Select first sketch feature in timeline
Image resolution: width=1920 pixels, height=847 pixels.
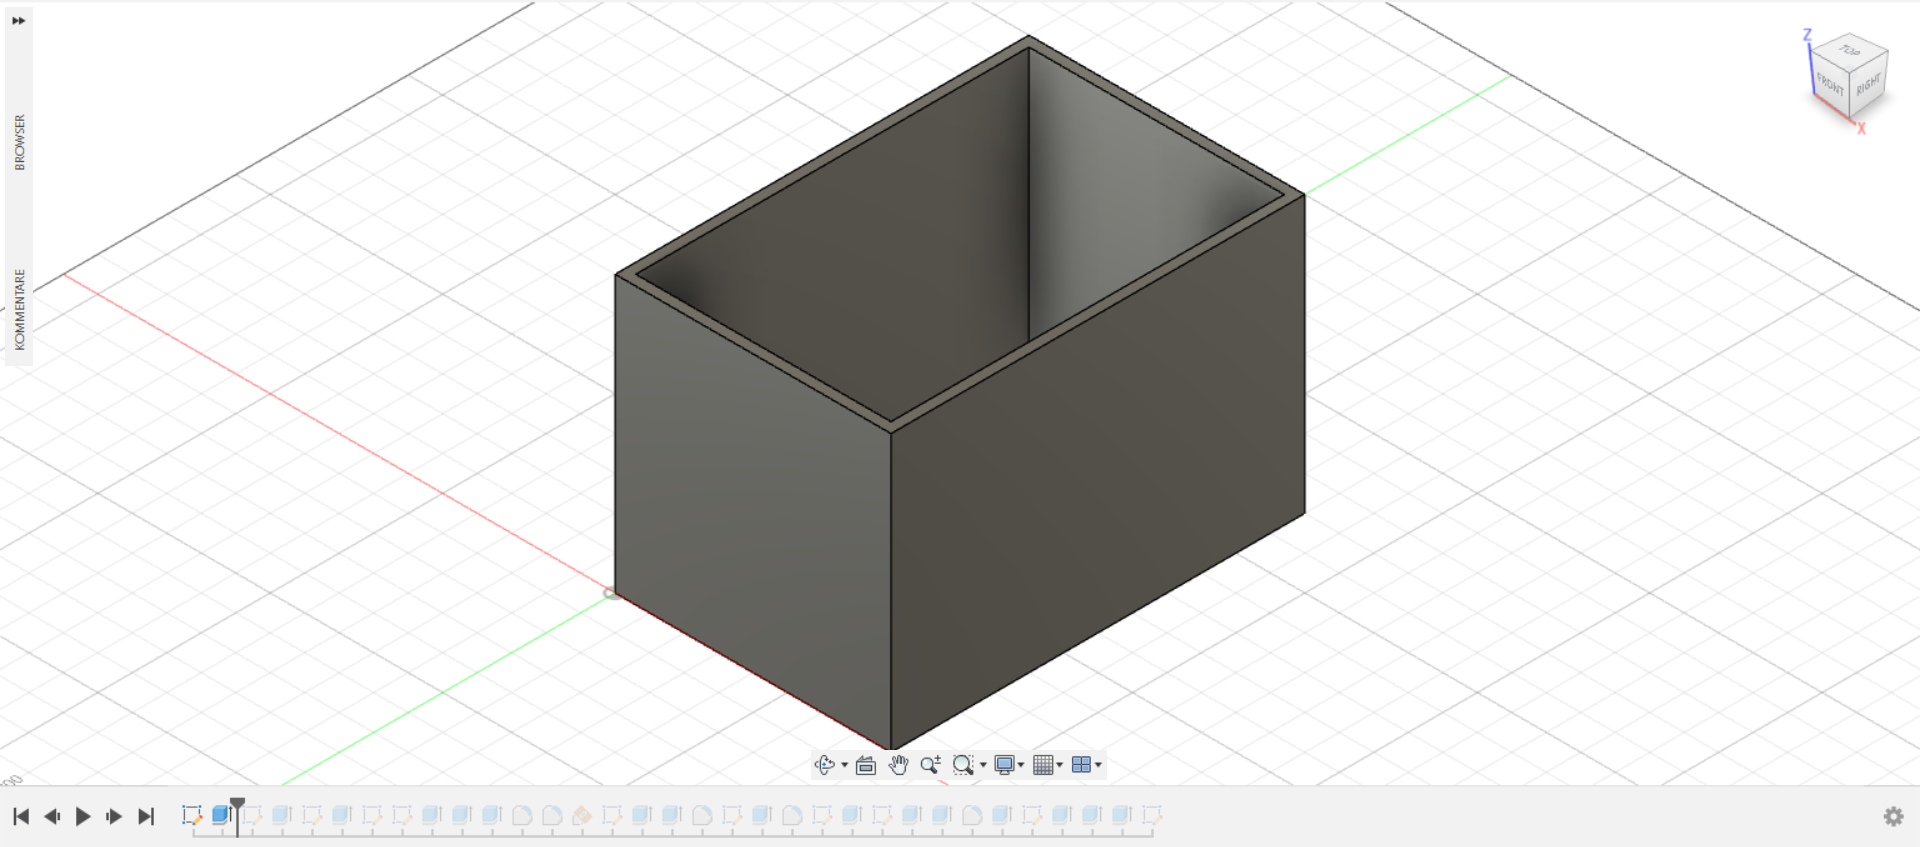pos(192,815)
